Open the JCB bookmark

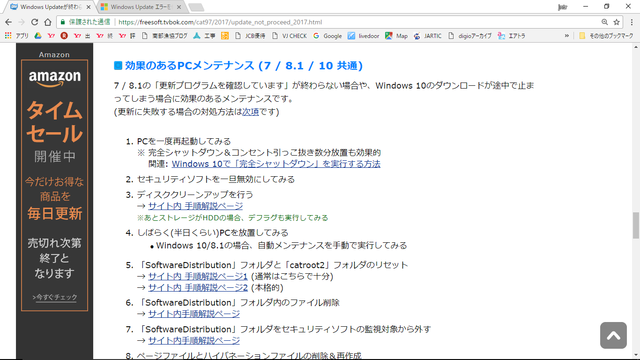tap(250, 36)
